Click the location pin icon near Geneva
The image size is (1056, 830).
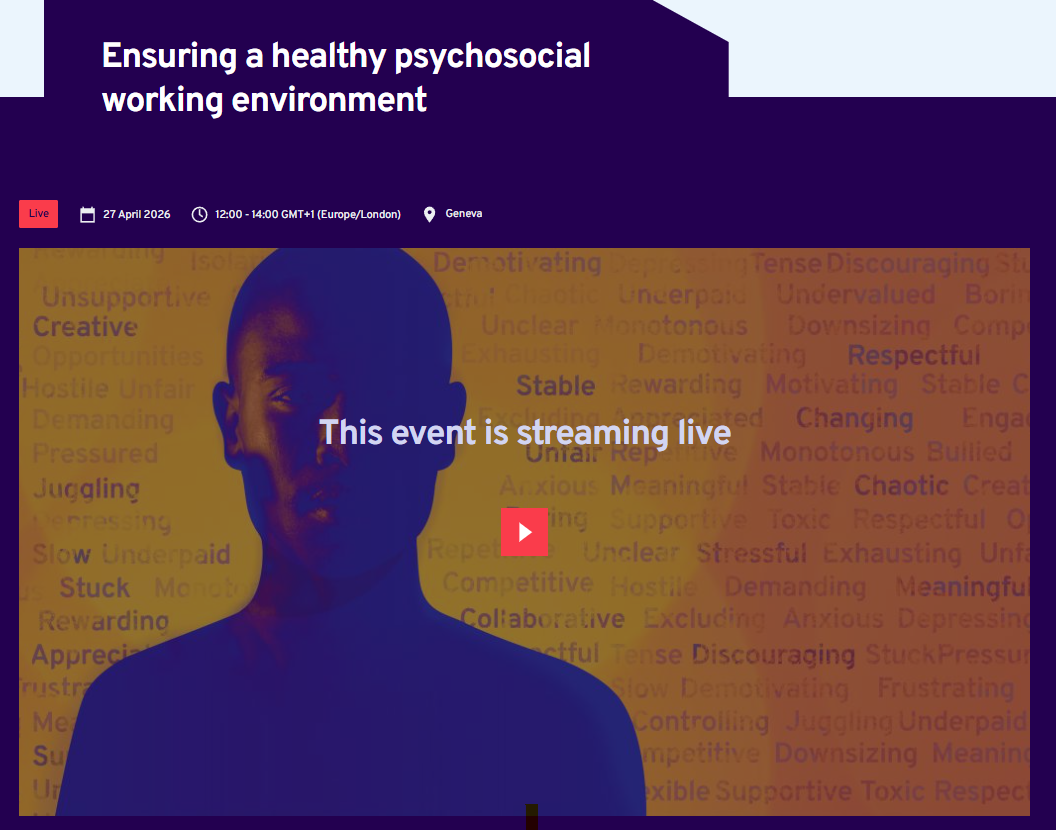click(429, 214)
